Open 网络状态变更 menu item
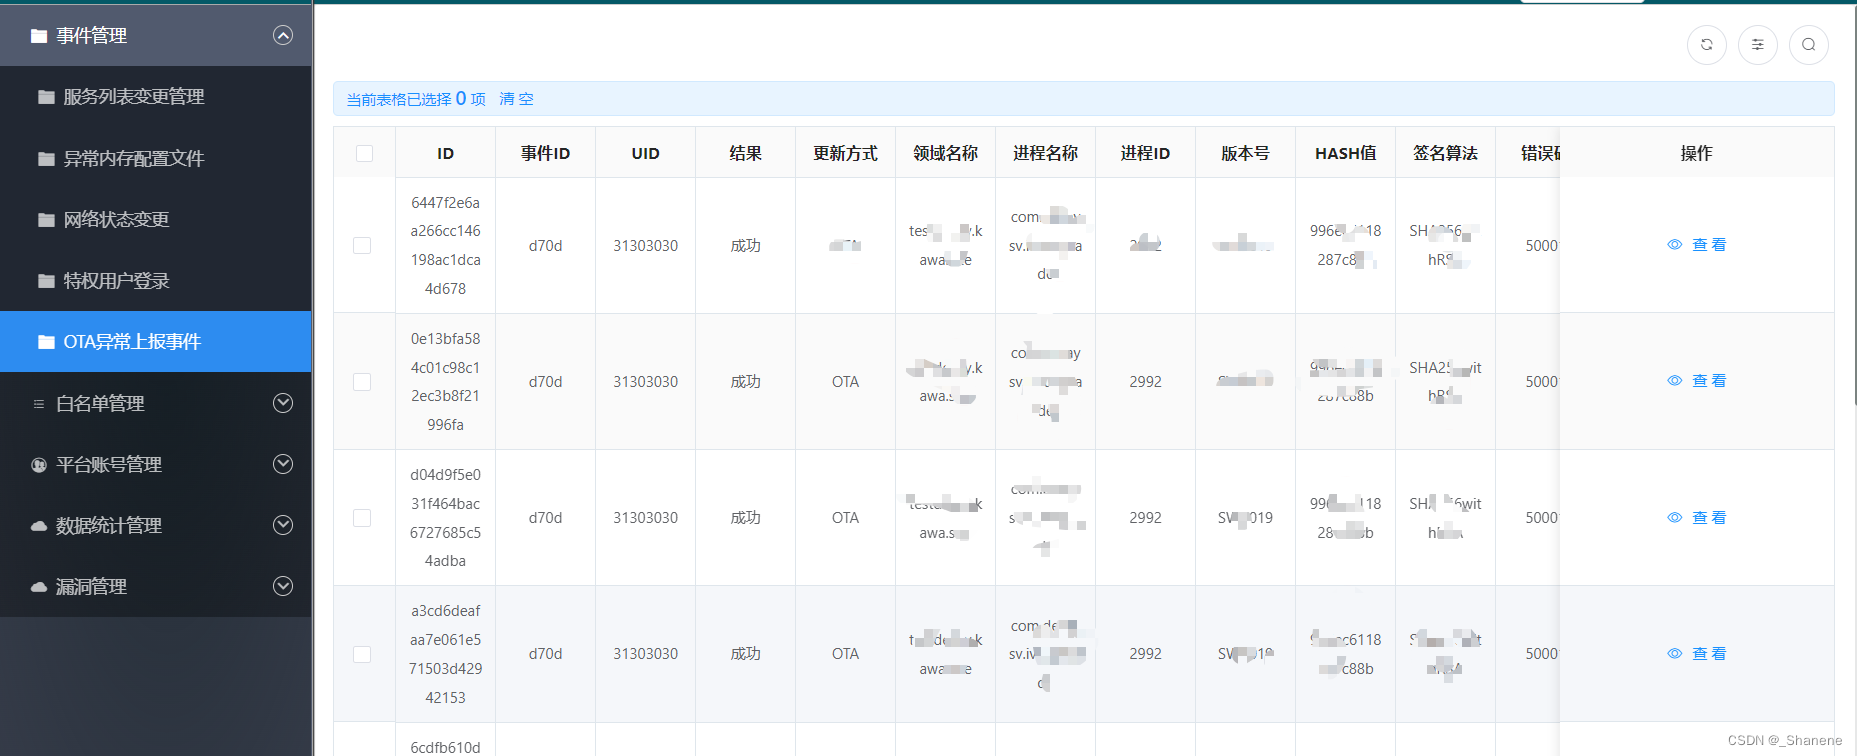This screenshot has height=756, width=1857. (156, 220)
